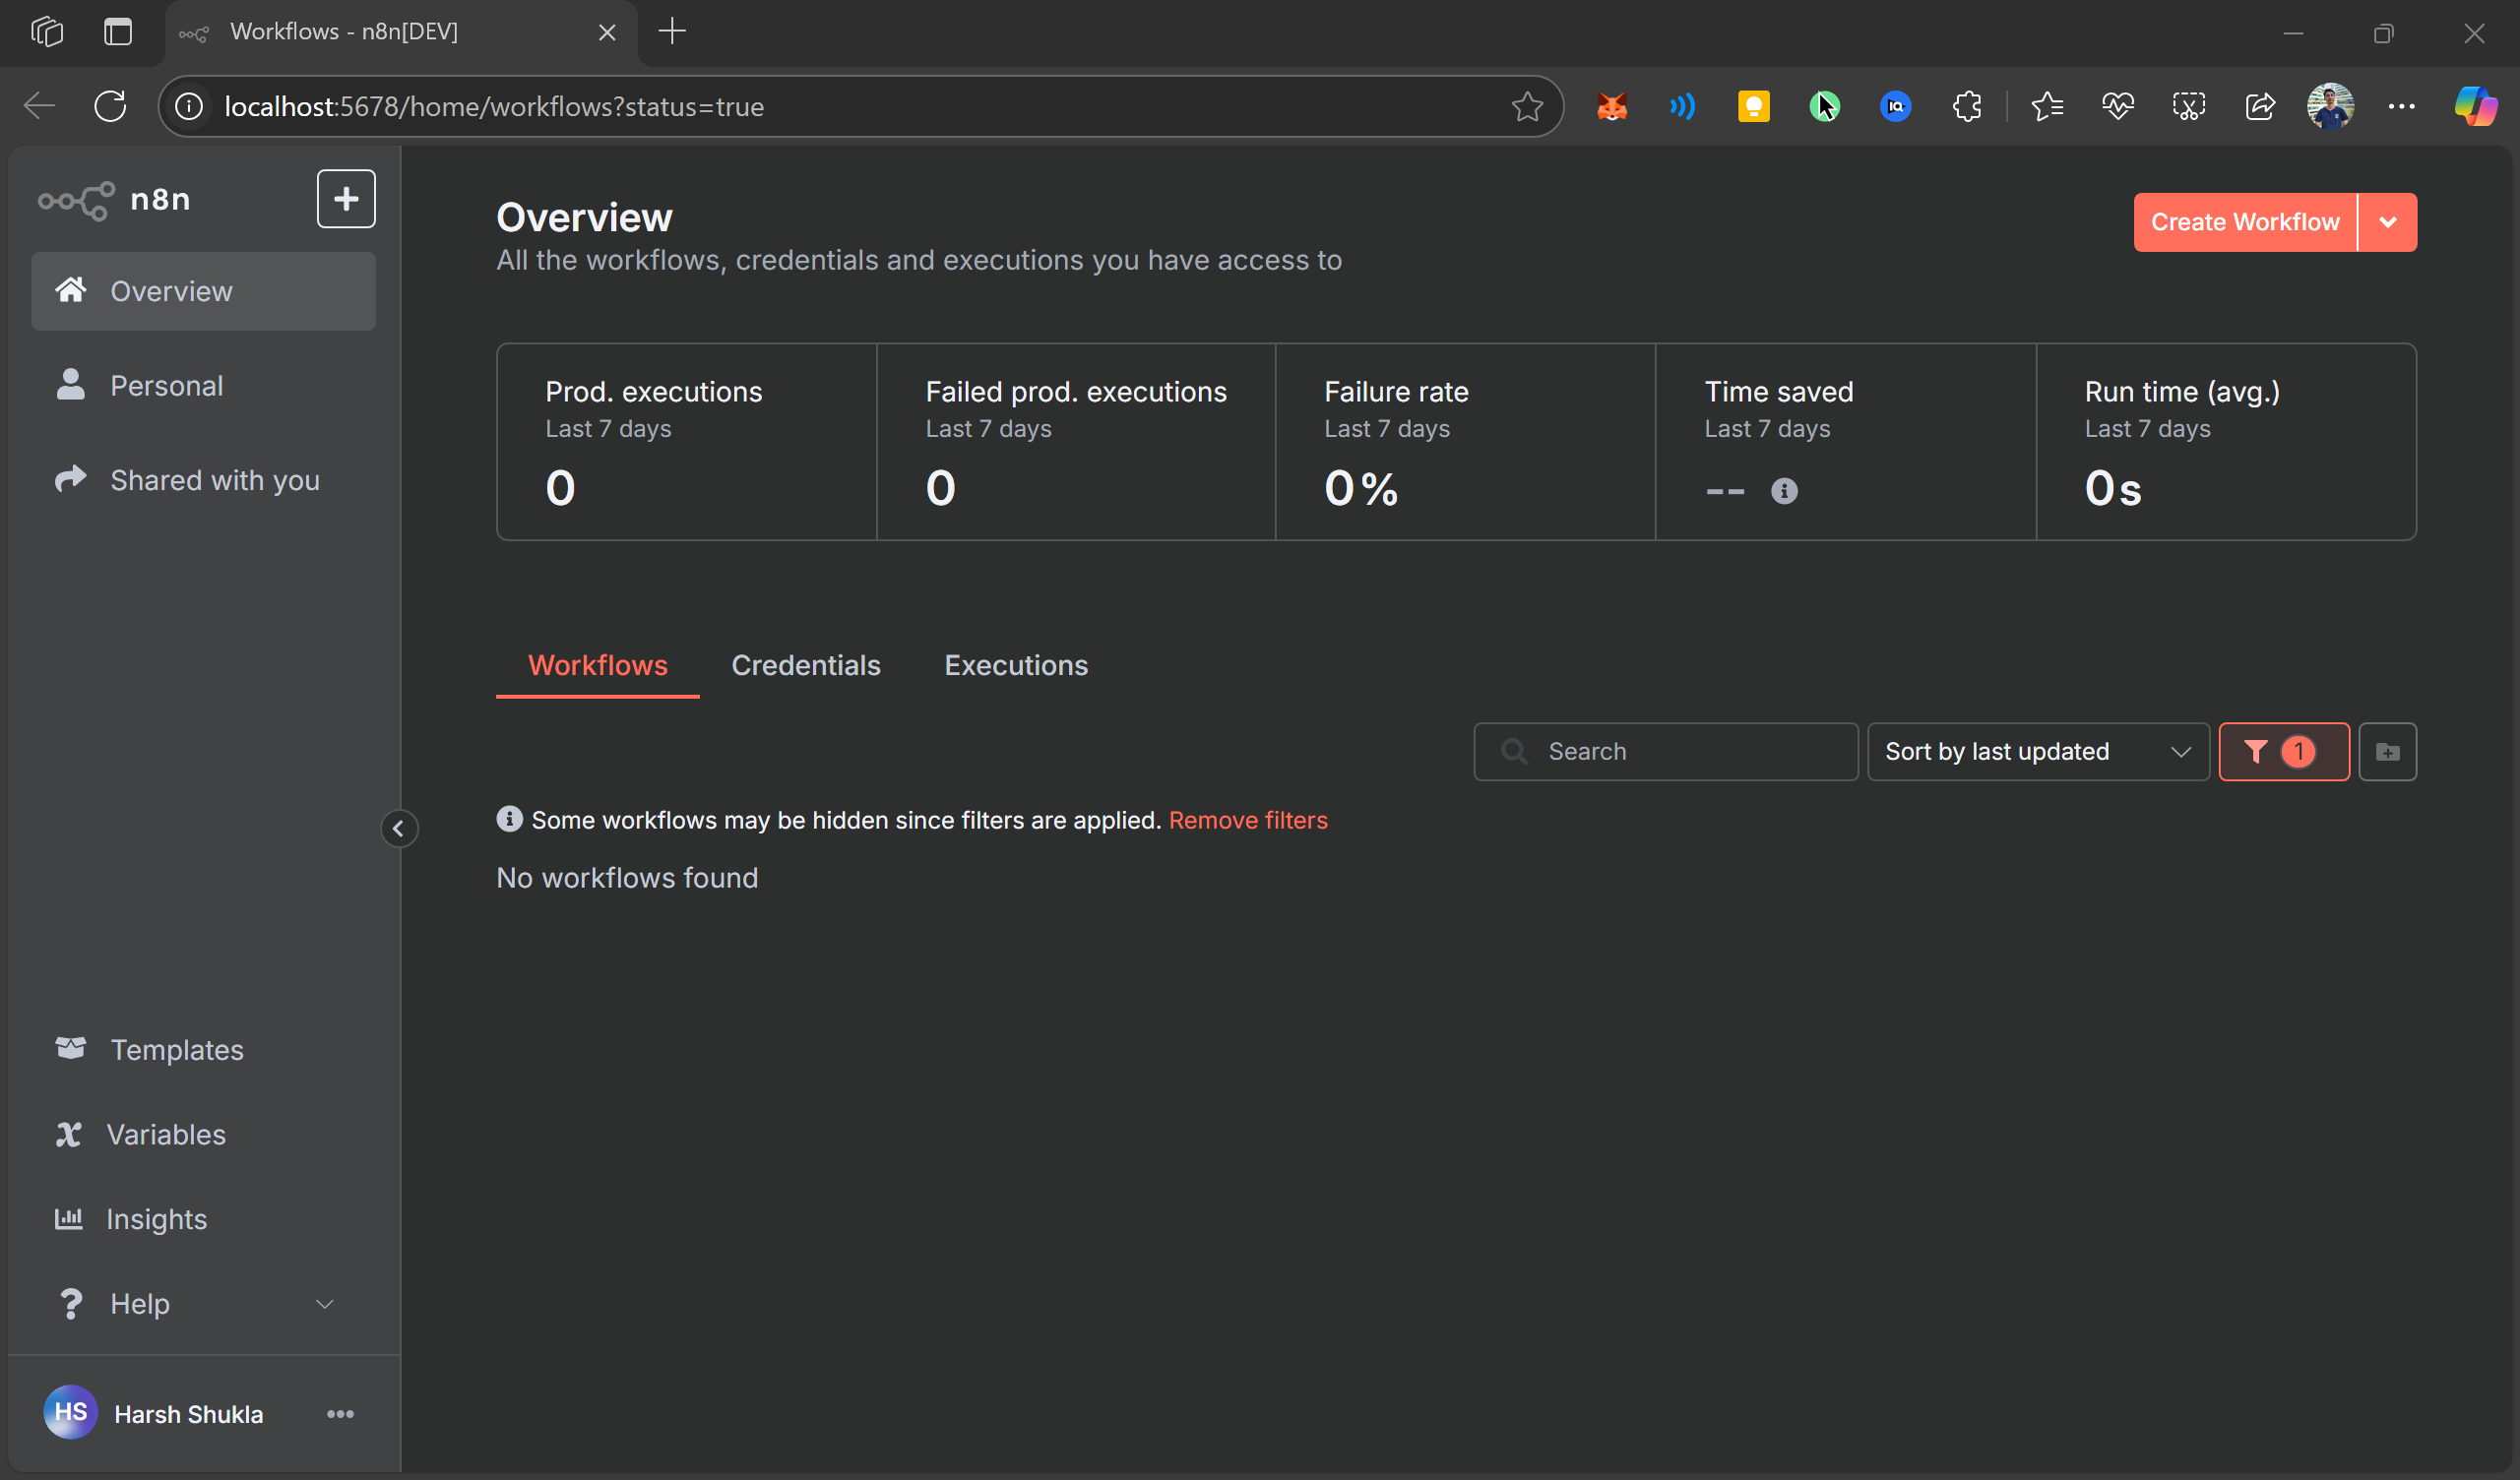Image resolution: width=2520 pixels, height=1480 pixels.
Task: Open the Create Workflow dropdown arrow
Action: click(2387, 222)
